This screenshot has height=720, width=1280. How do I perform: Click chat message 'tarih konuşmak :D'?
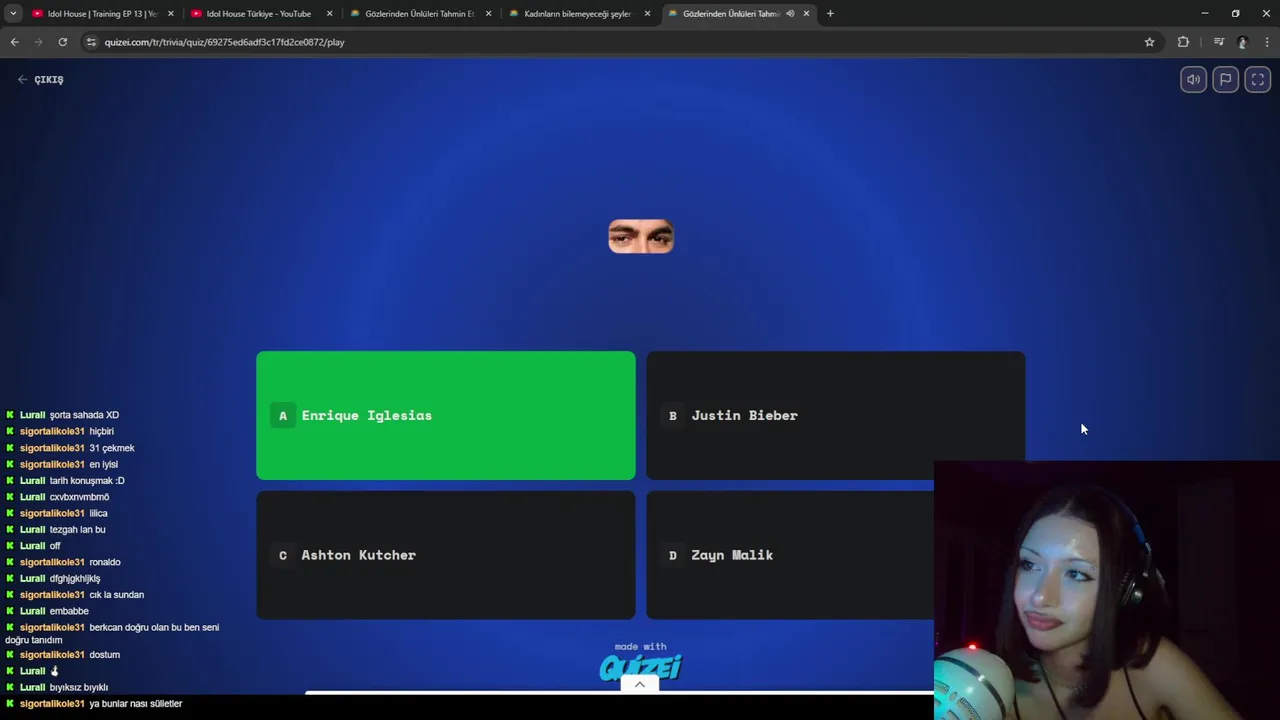click(x=87, y=481)
